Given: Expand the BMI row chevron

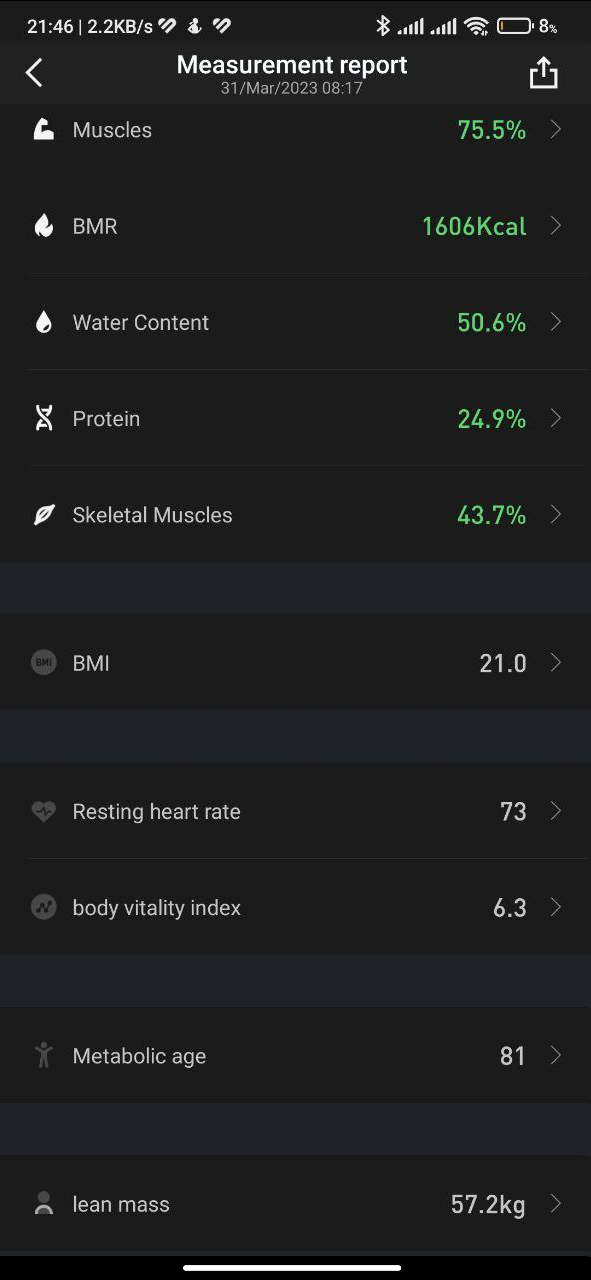Looking at the screenshot, I should point(556,662).
